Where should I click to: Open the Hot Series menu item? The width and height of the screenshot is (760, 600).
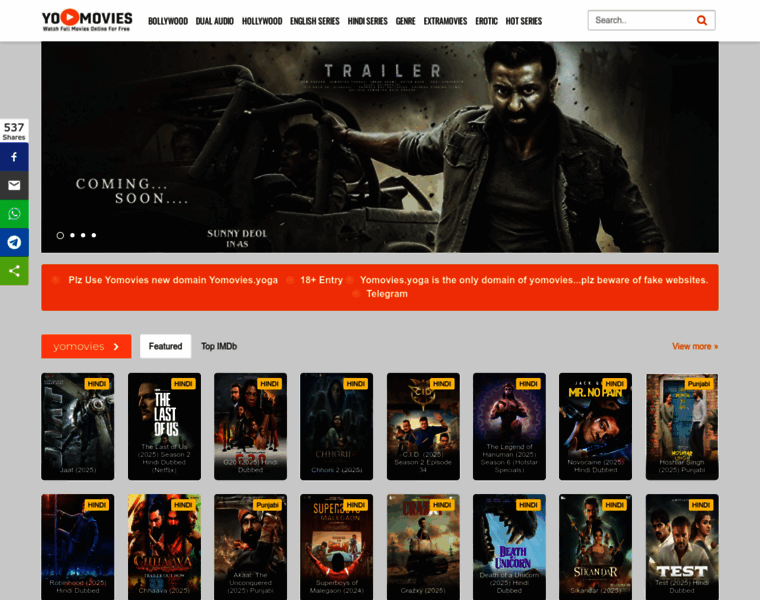point(524,21)
